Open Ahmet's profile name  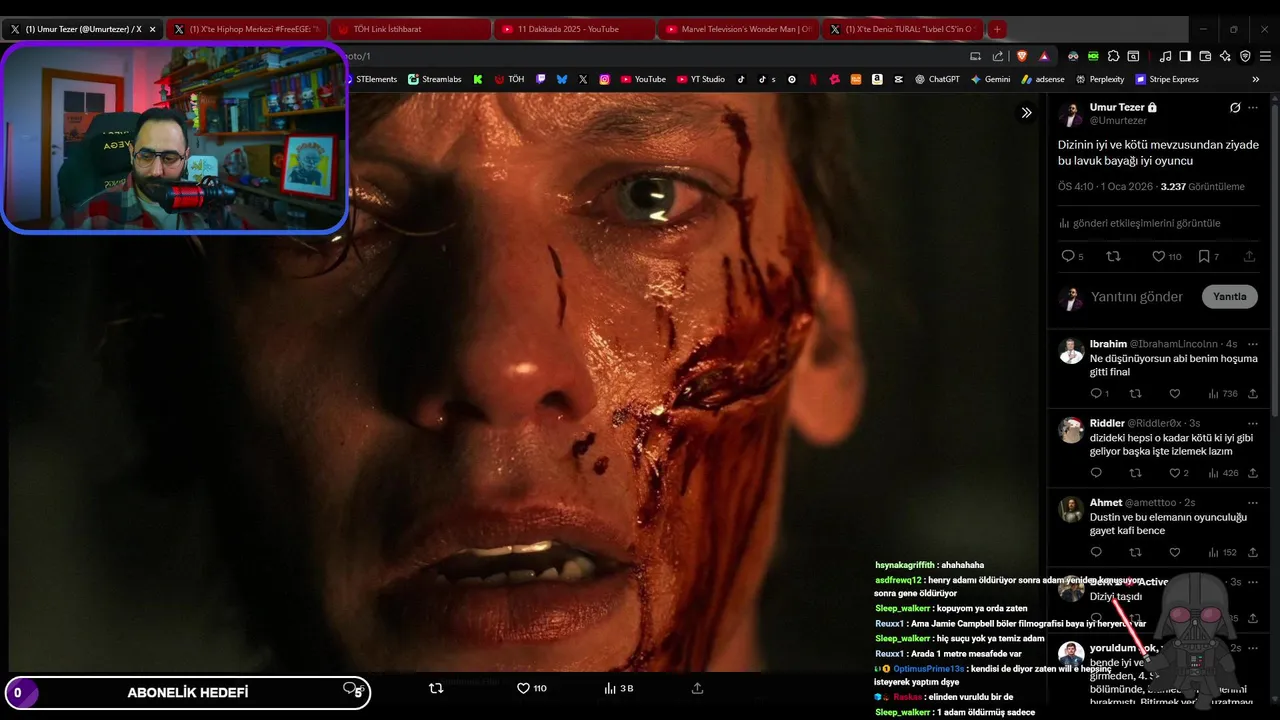[1106, 502]
